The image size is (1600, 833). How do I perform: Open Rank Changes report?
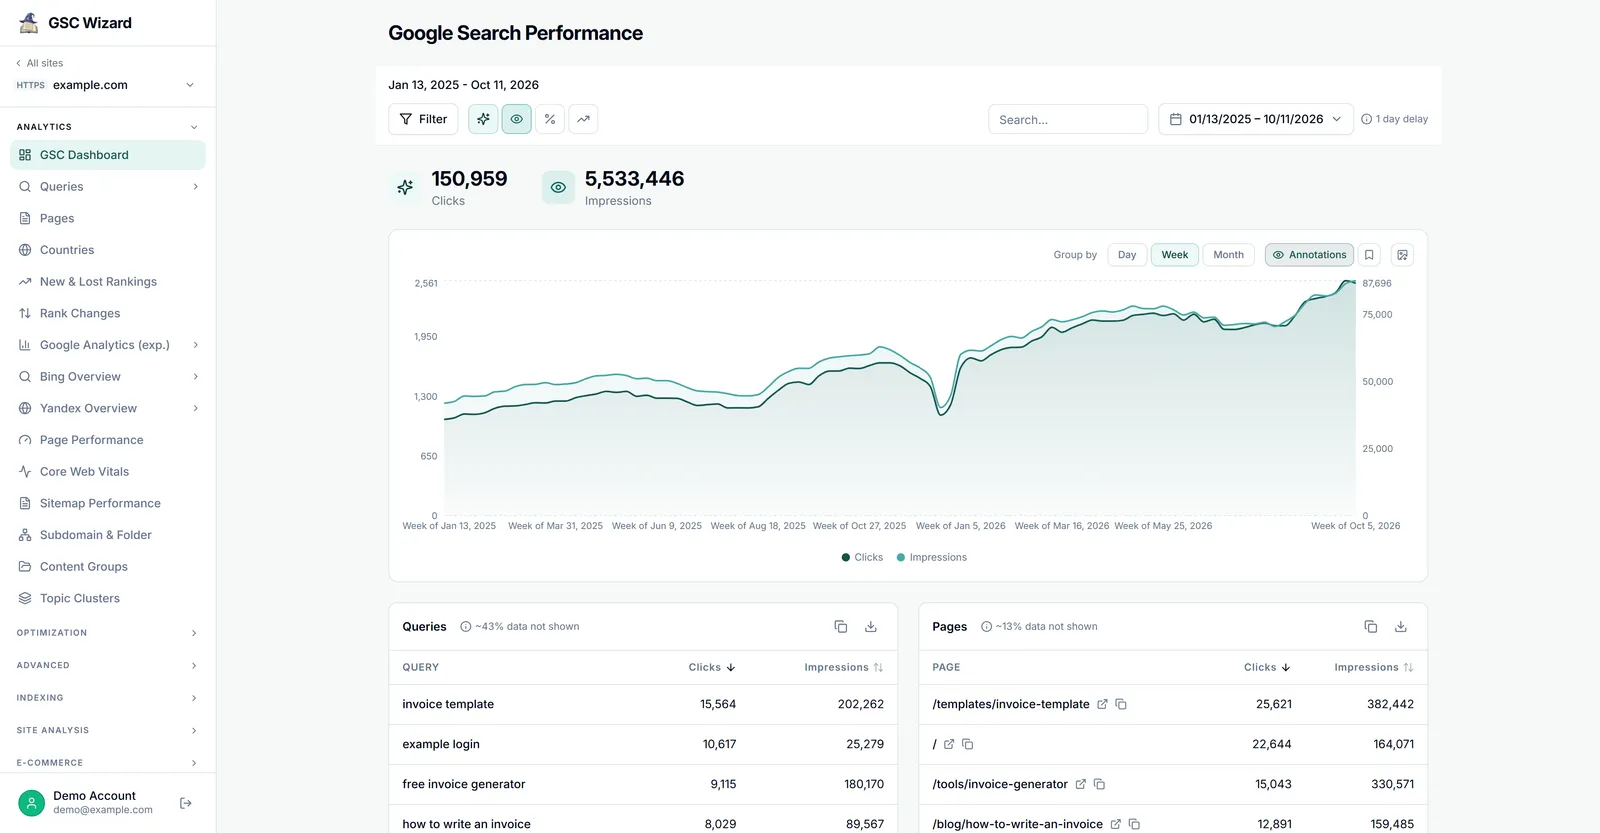(108, 313)
